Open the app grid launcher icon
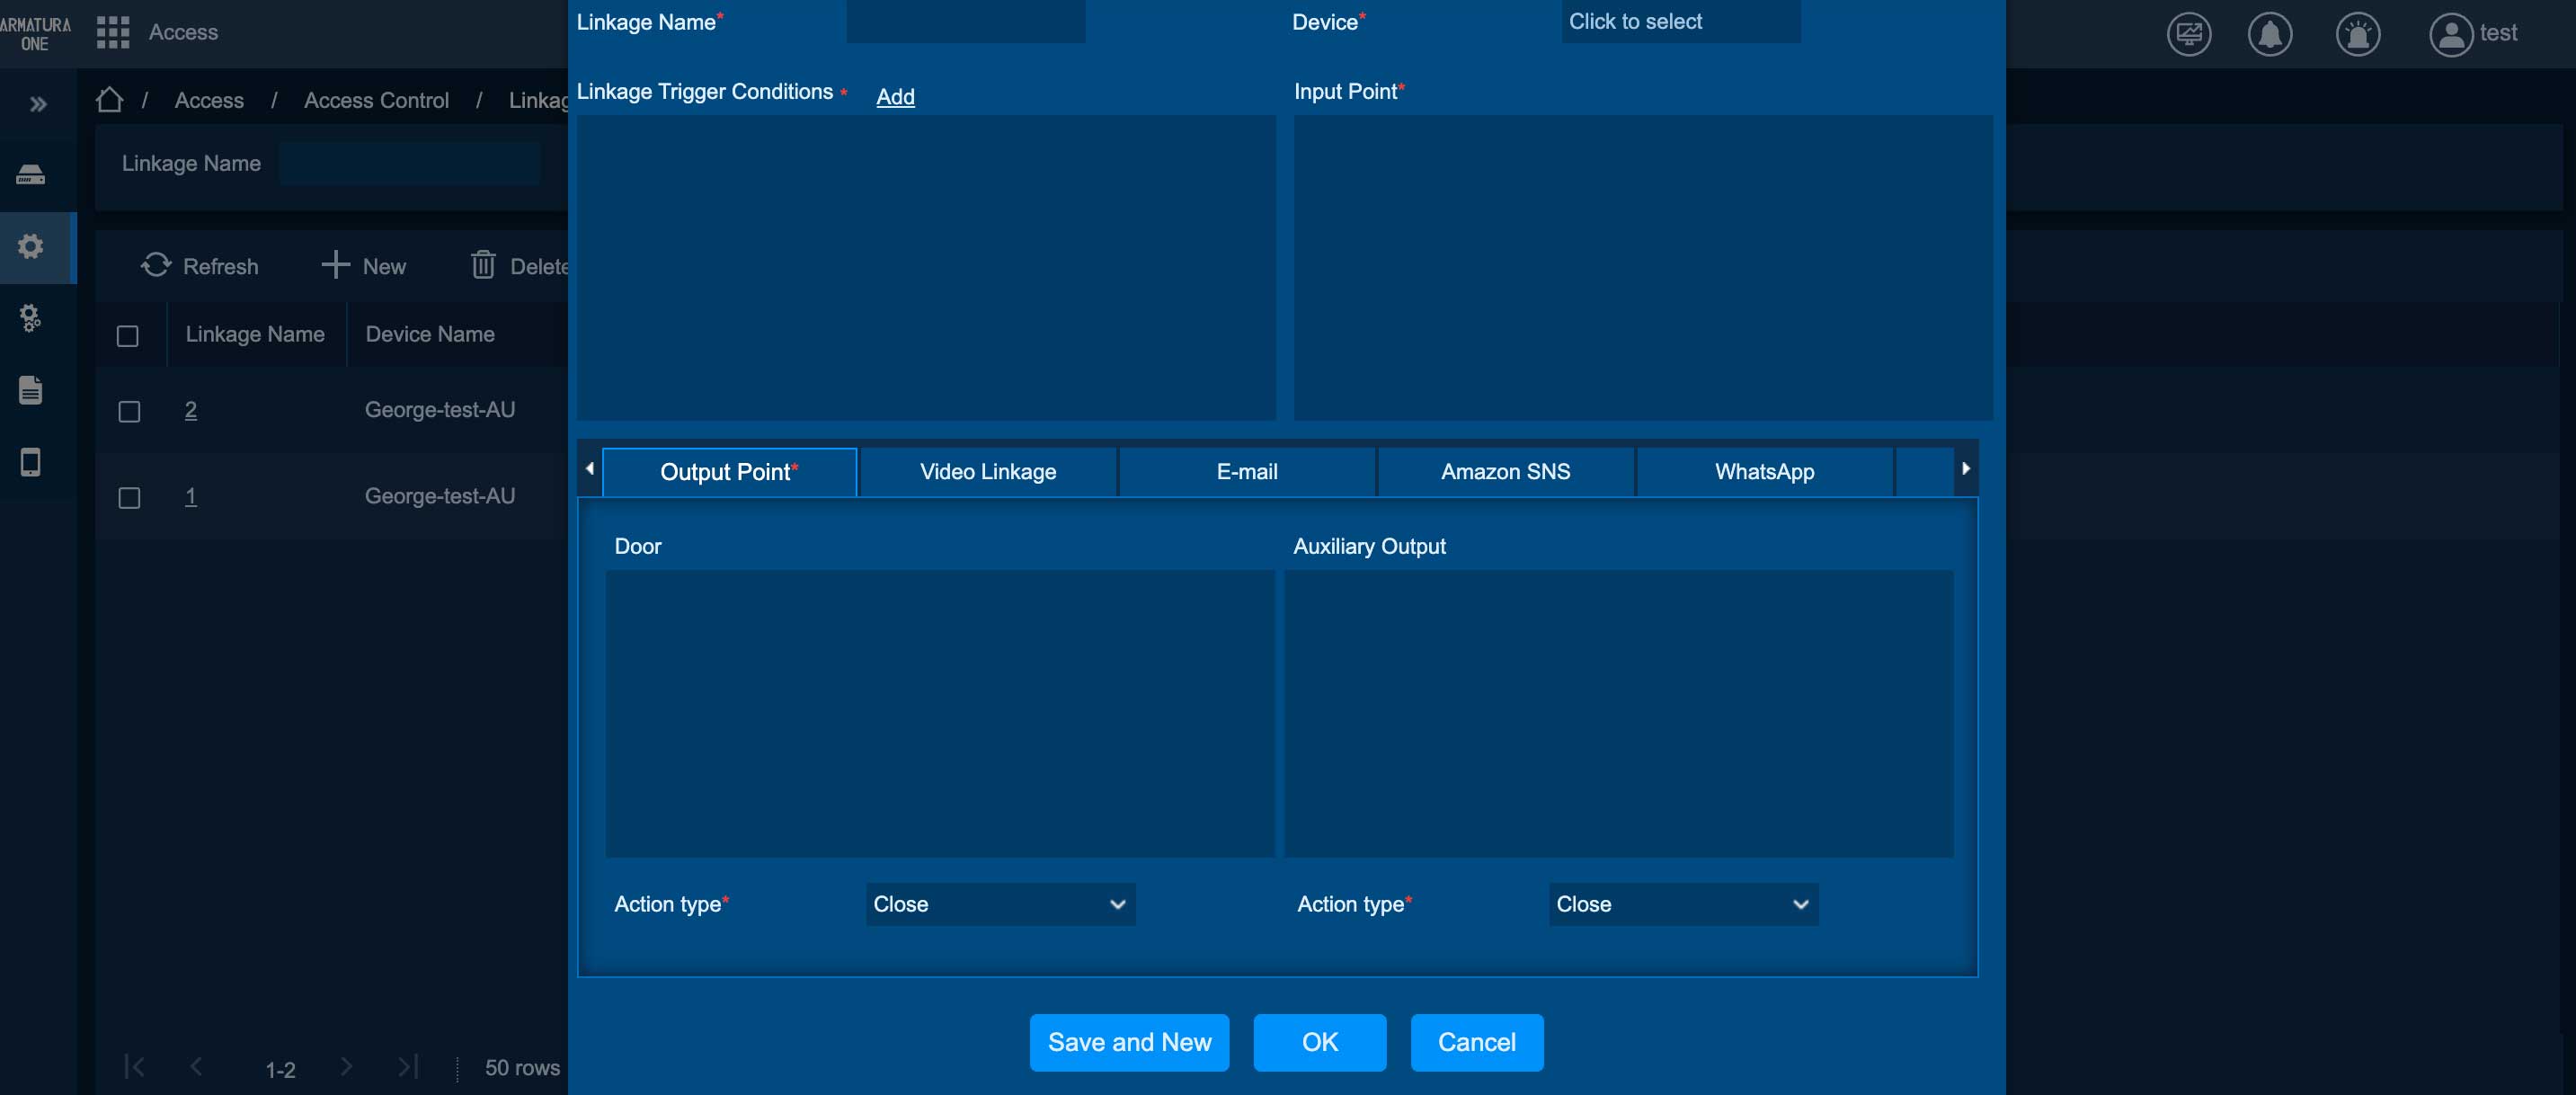Image resolution: width=2576 pixels, height=1095 pixels. [x=112, y=32]
